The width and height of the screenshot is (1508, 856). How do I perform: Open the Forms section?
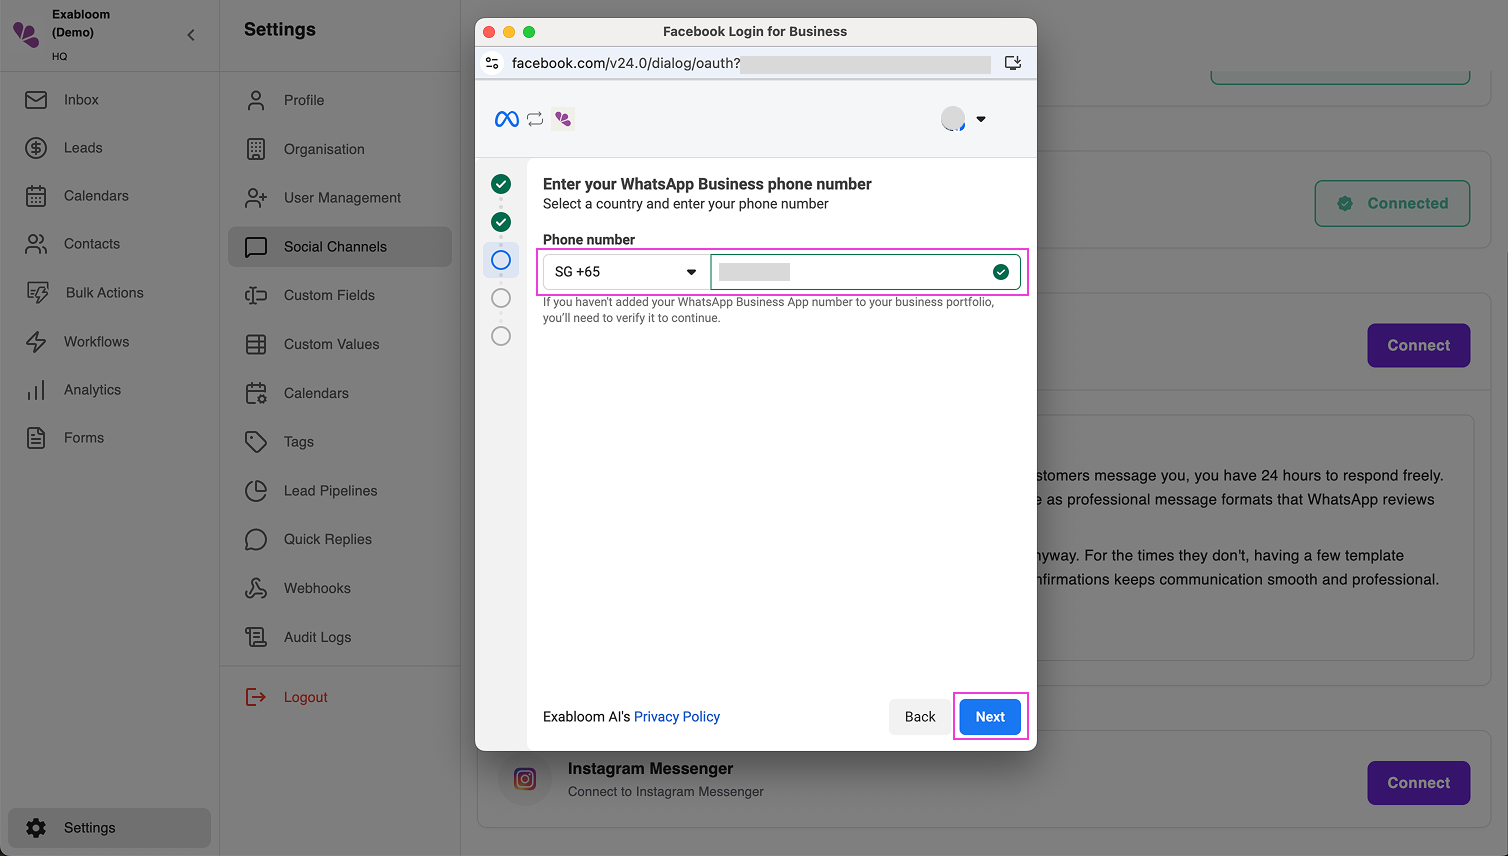point(83,437)
